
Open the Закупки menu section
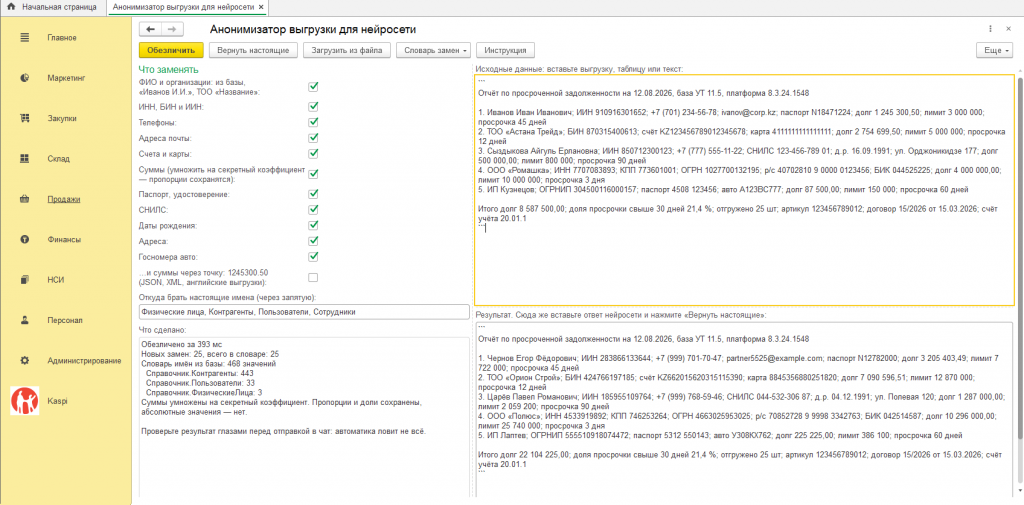pos(61,119)
